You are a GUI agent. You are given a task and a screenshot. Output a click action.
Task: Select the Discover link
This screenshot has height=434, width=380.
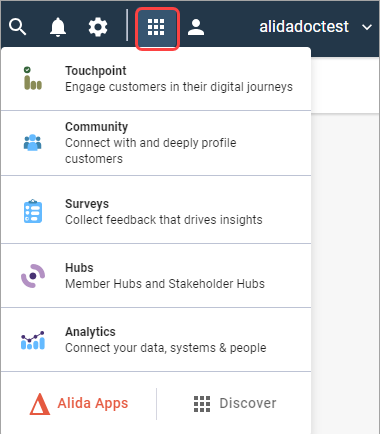248,403
